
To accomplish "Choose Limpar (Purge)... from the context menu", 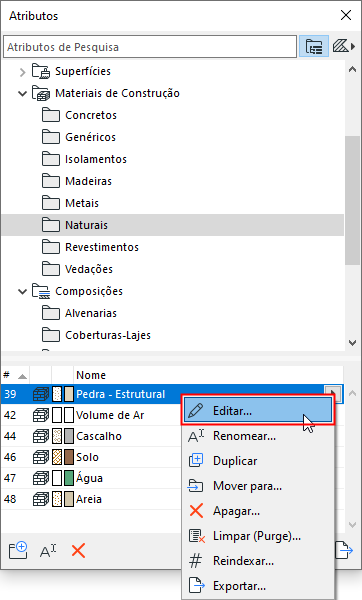I will (258, 536).
